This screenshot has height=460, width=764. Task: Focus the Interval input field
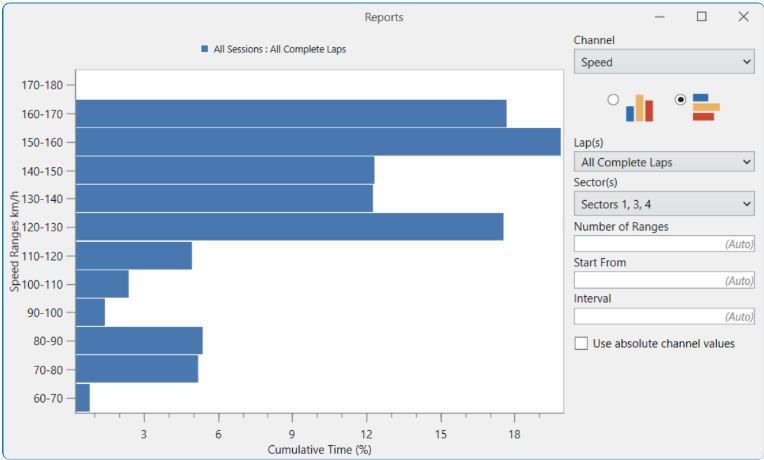point(664,316)
